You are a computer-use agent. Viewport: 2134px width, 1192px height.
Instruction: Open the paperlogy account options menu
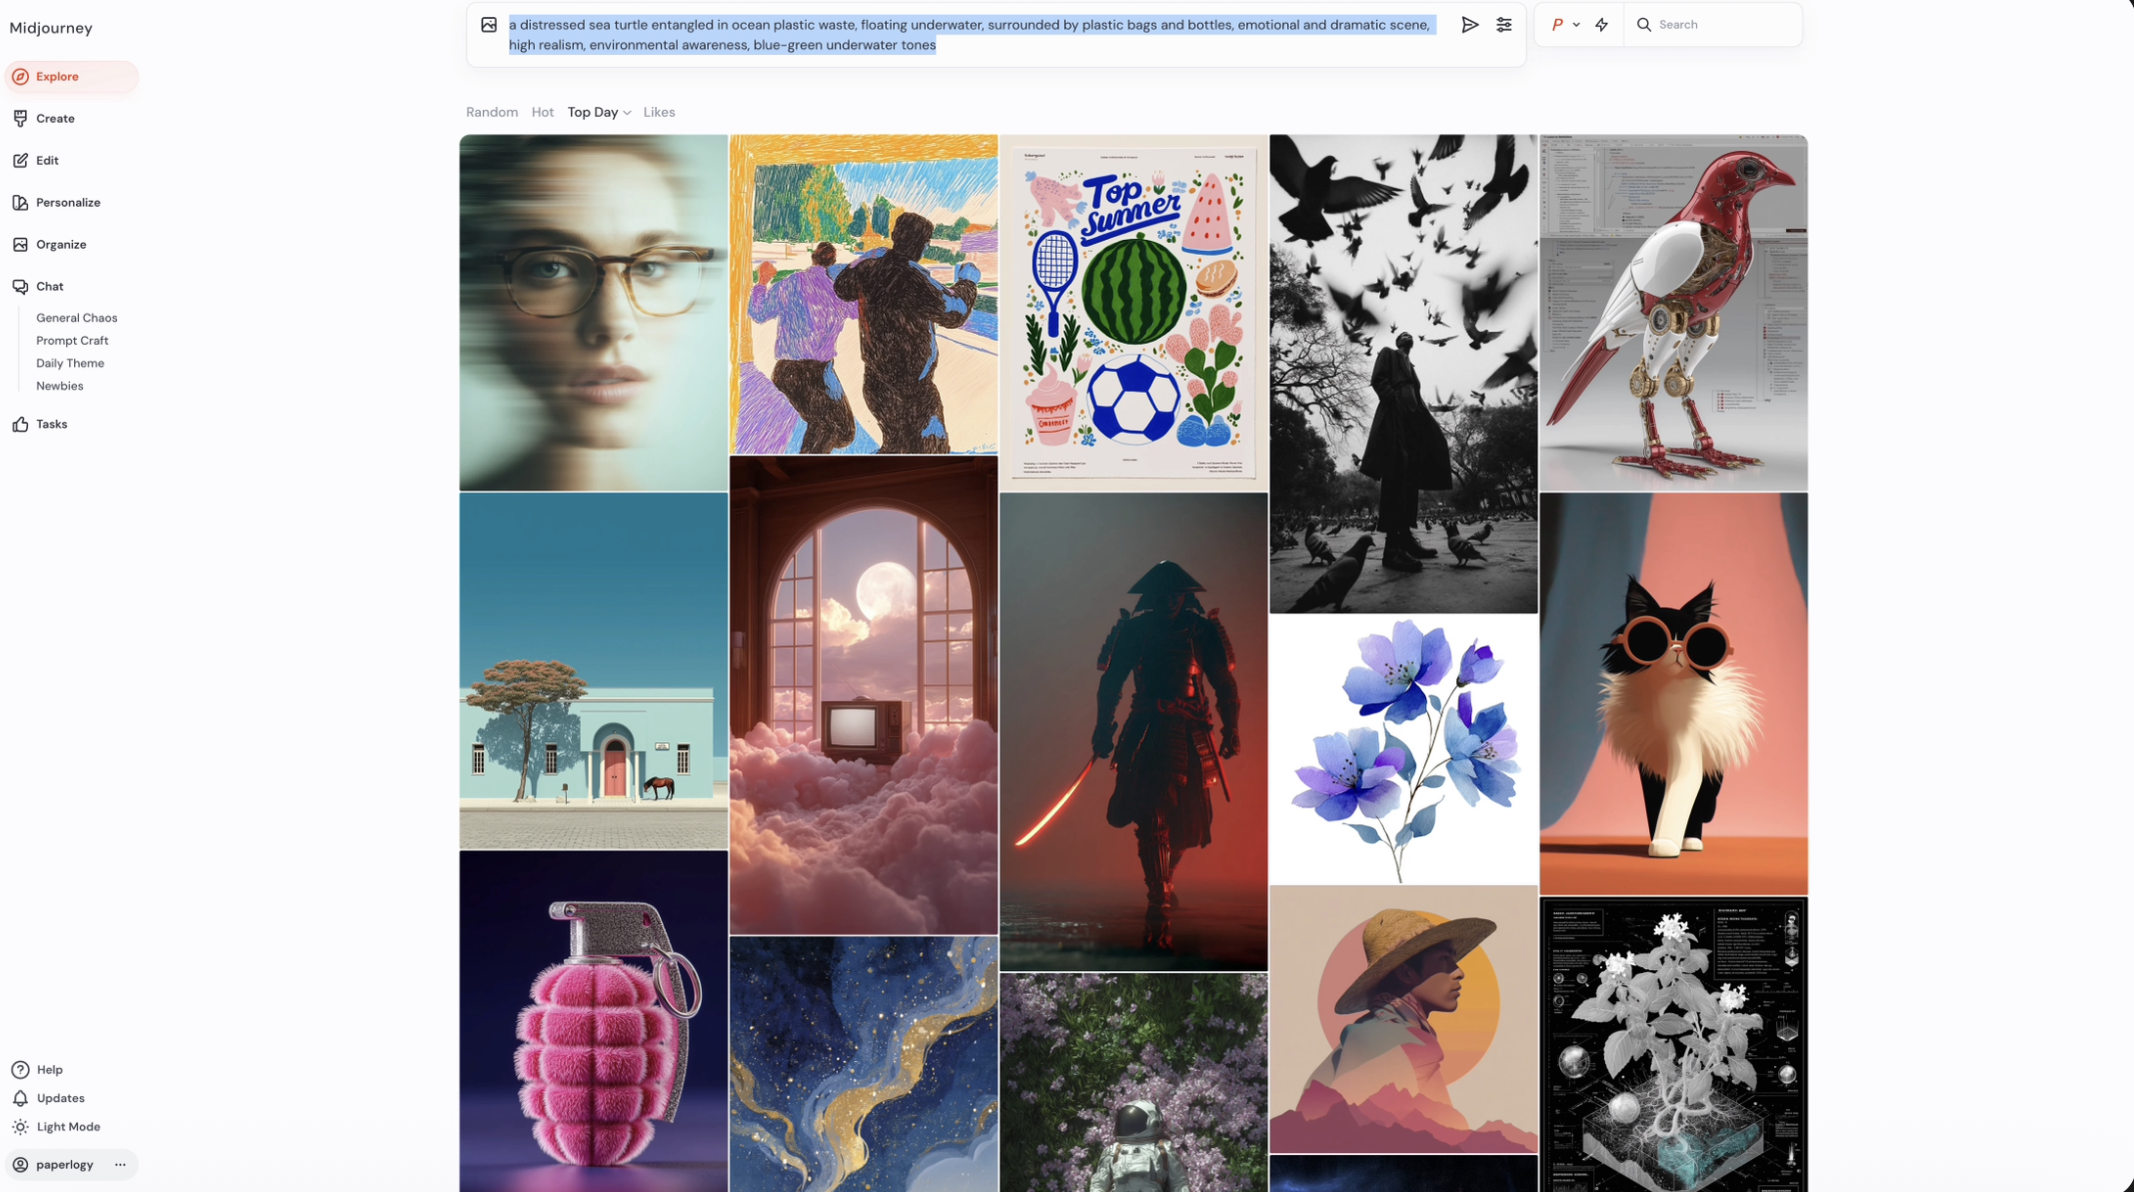120,1164
